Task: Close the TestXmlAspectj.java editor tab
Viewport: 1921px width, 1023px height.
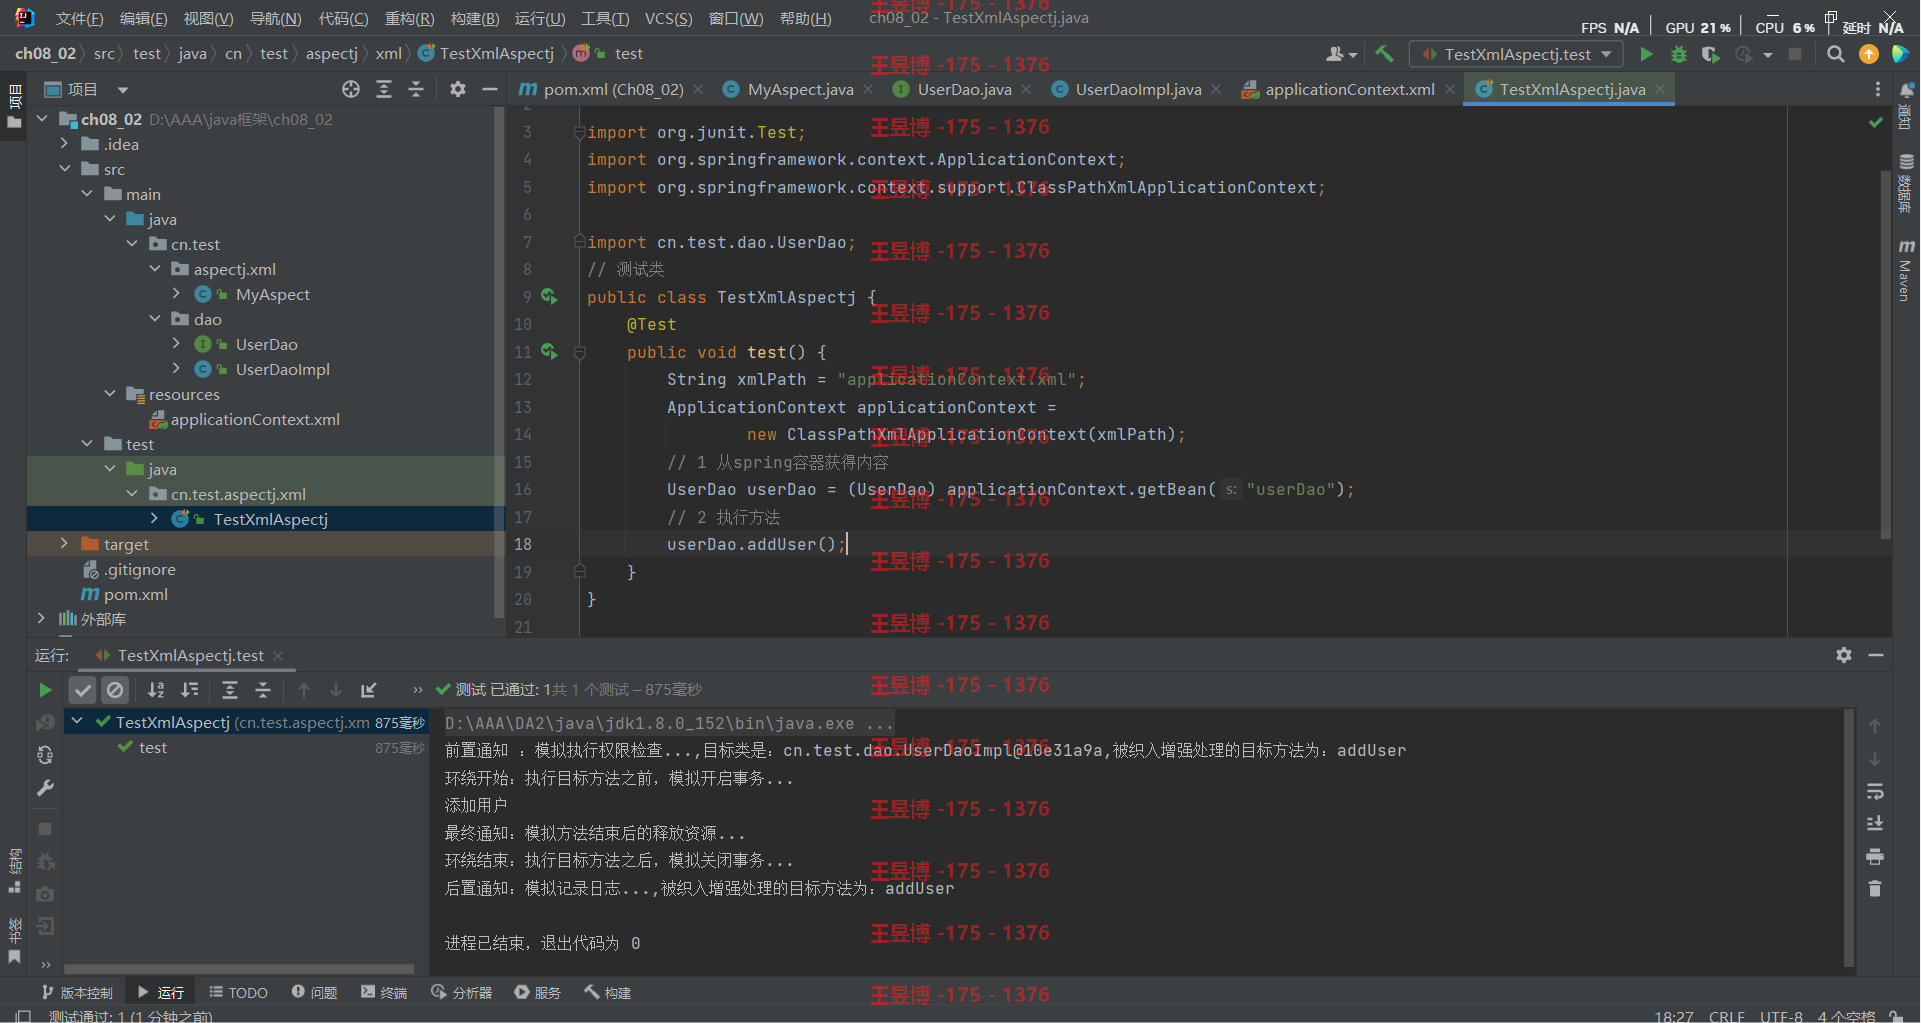Action: point(1660,89)
